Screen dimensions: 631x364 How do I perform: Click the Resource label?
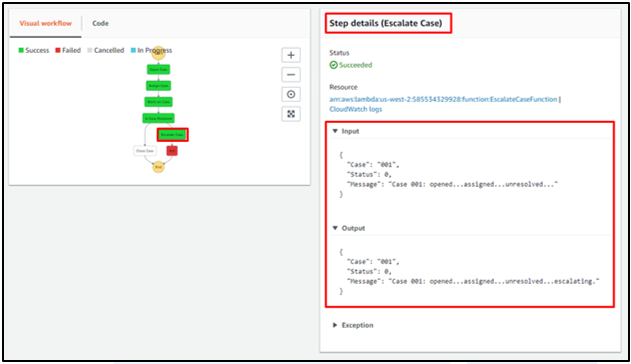[x=343, y=87]
